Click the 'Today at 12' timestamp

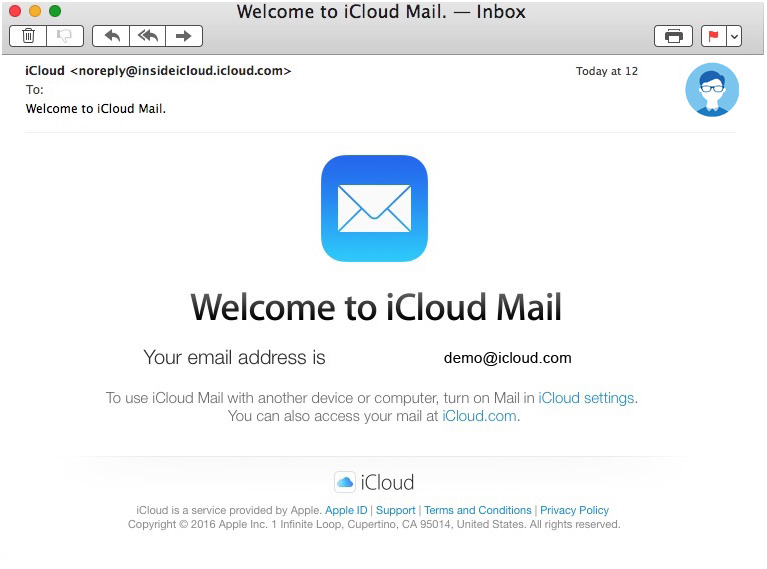[x=607, y=71]
